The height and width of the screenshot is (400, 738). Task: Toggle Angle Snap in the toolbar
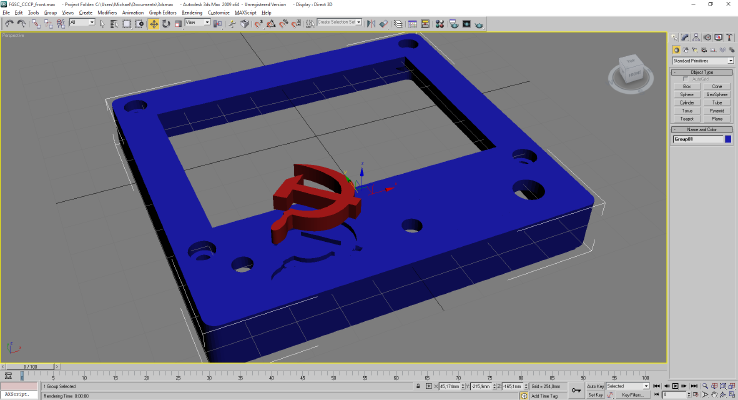tap(271, 24)
